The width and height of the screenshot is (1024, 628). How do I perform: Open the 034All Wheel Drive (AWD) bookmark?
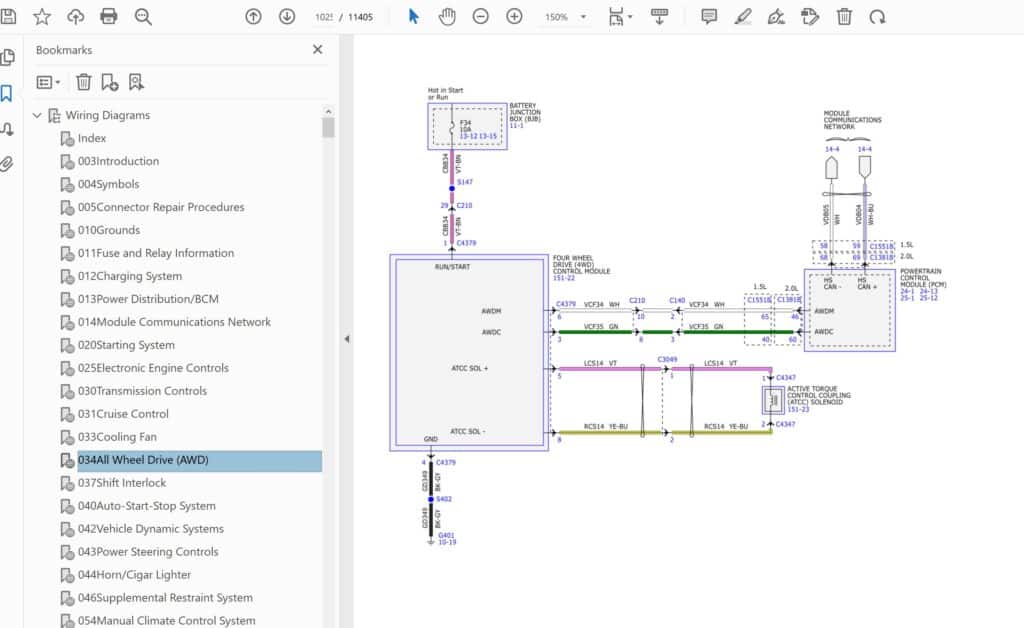pos(143,460)
